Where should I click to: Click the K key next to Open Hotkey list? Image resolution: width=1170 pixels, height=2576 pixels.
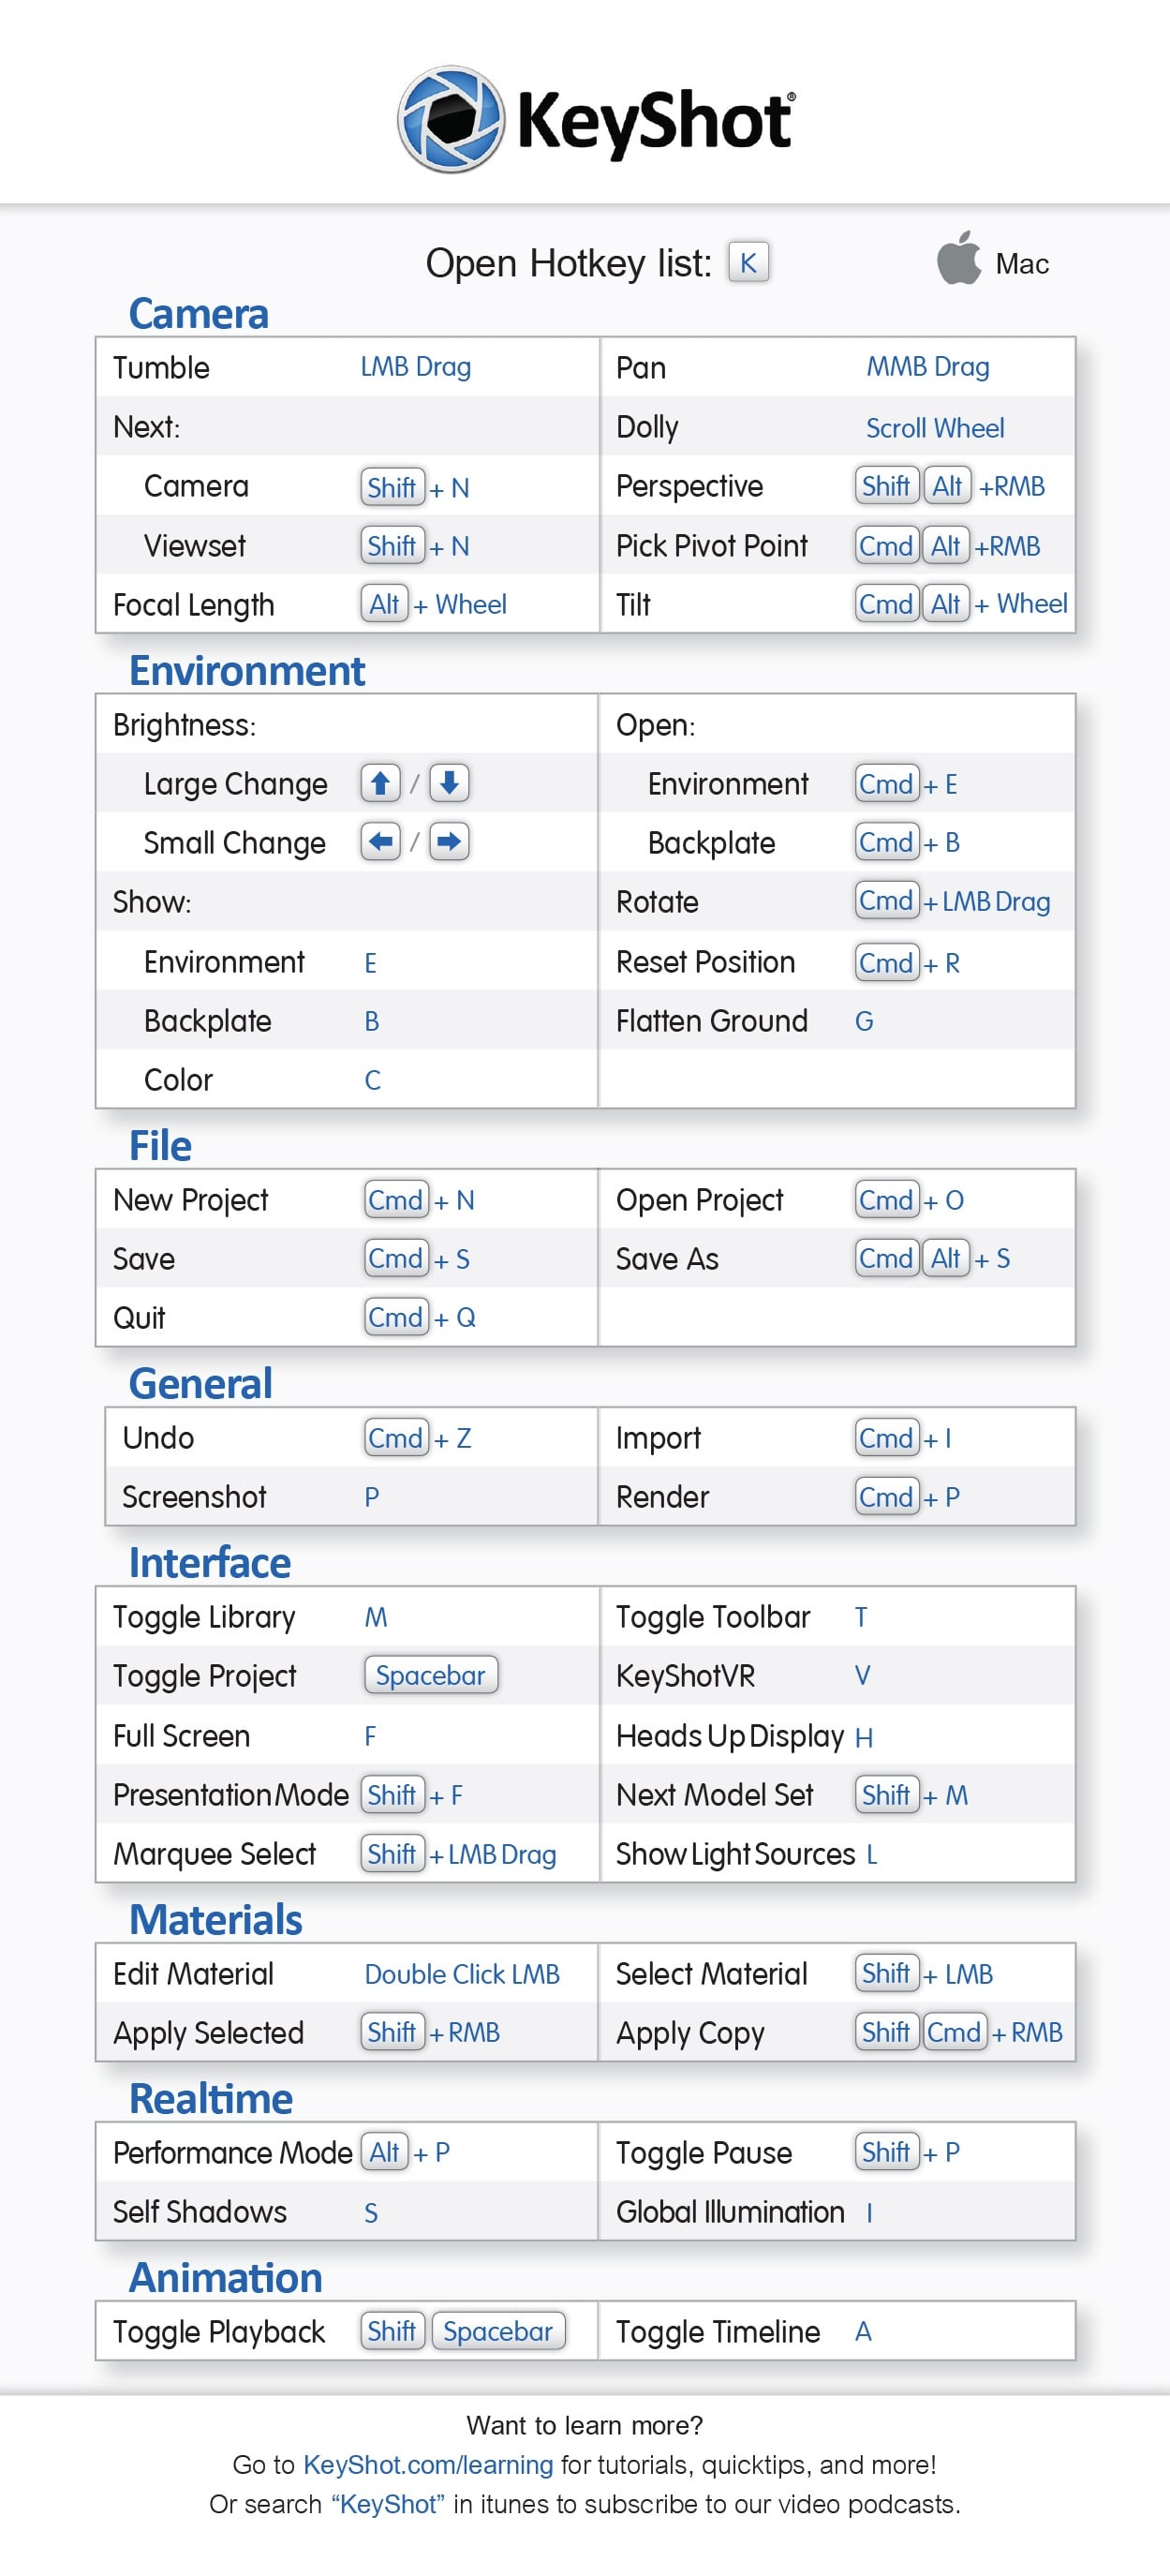point(748,263)
